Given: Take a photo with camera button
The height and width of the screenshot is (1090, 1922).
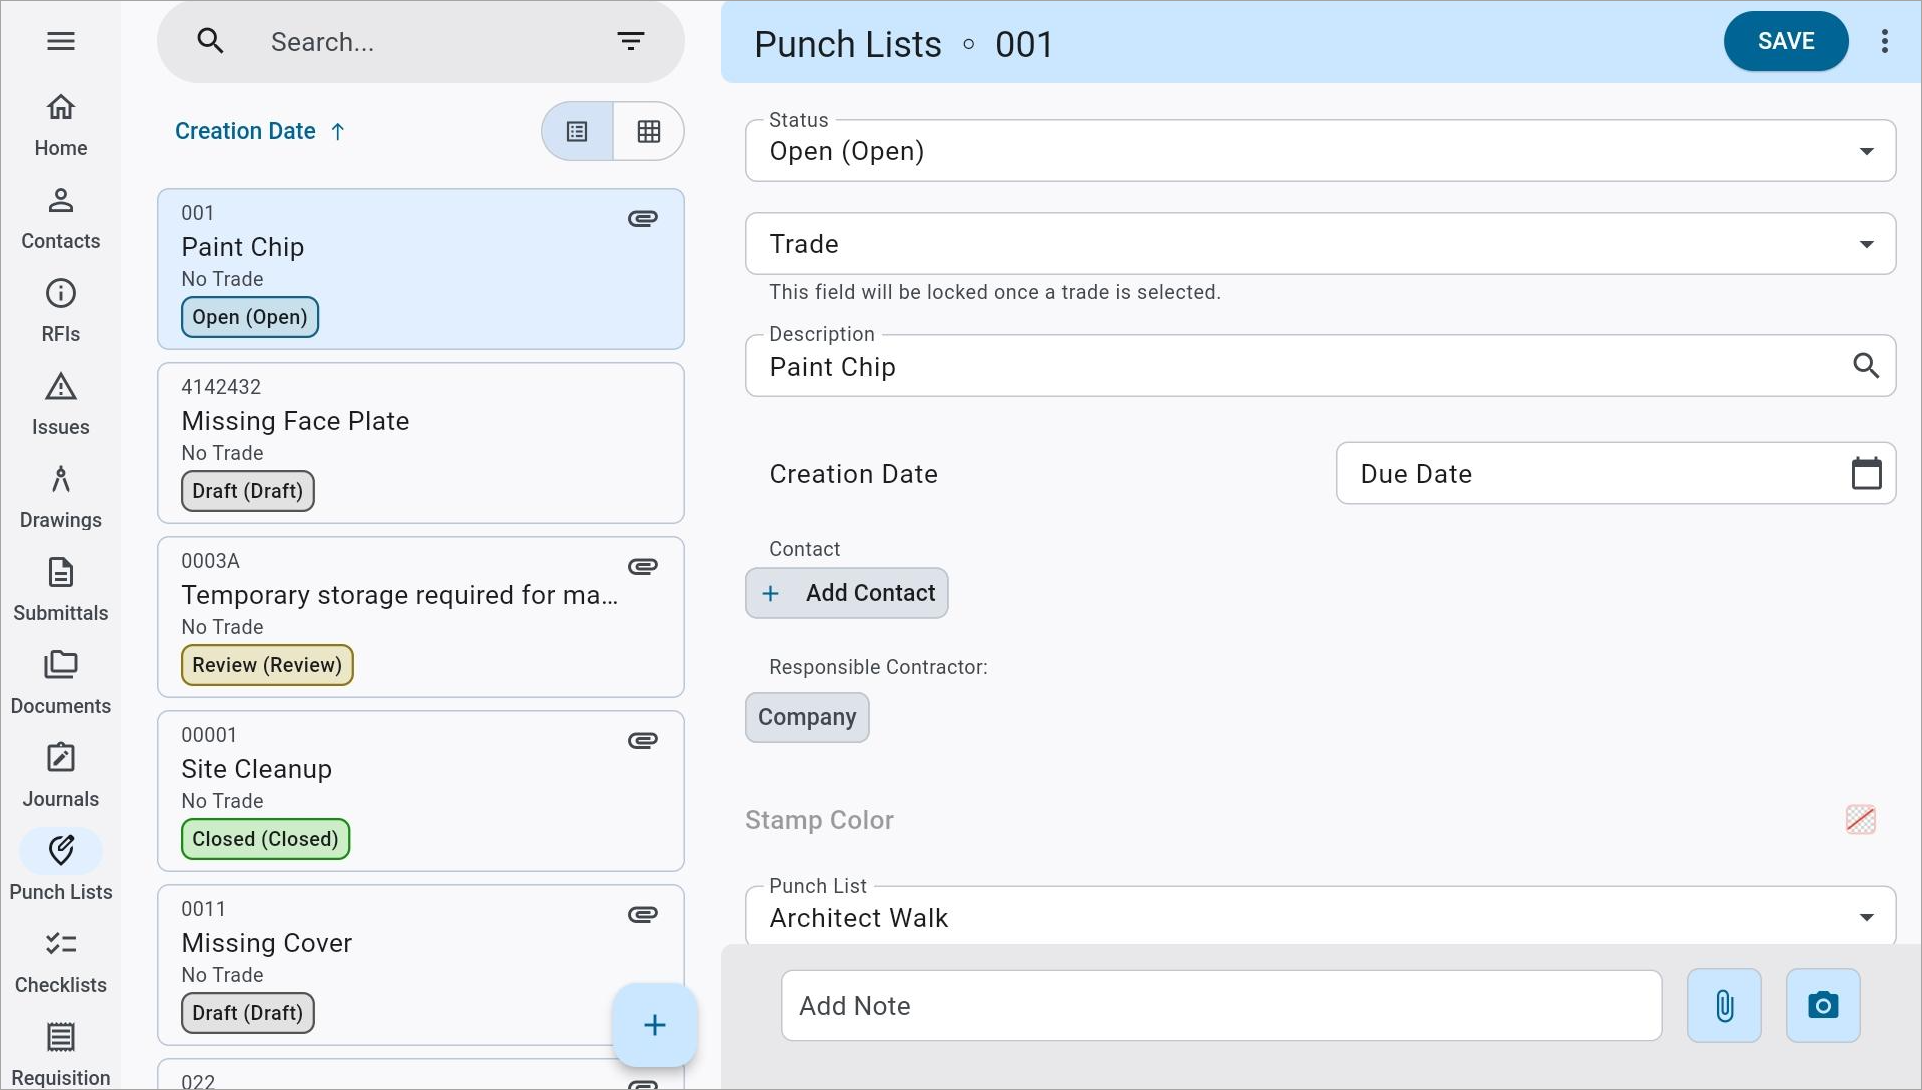Looking at the screenshot, I should click(1823, 1005).
